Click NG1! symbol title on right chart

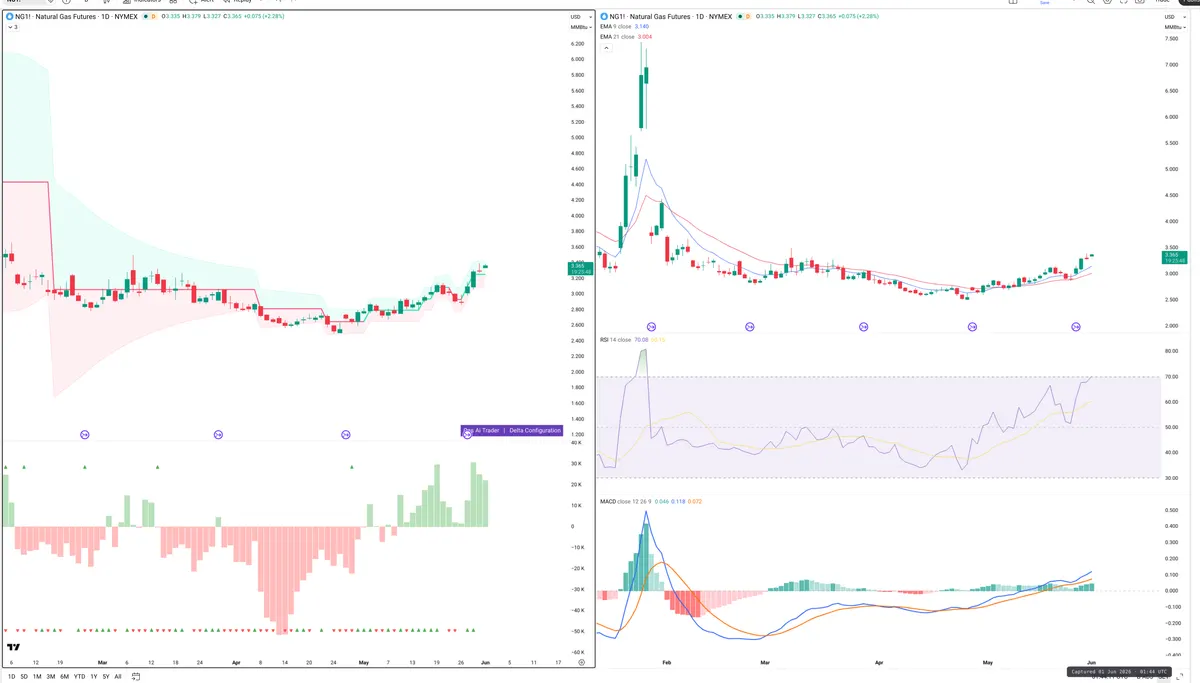[671, 17]
